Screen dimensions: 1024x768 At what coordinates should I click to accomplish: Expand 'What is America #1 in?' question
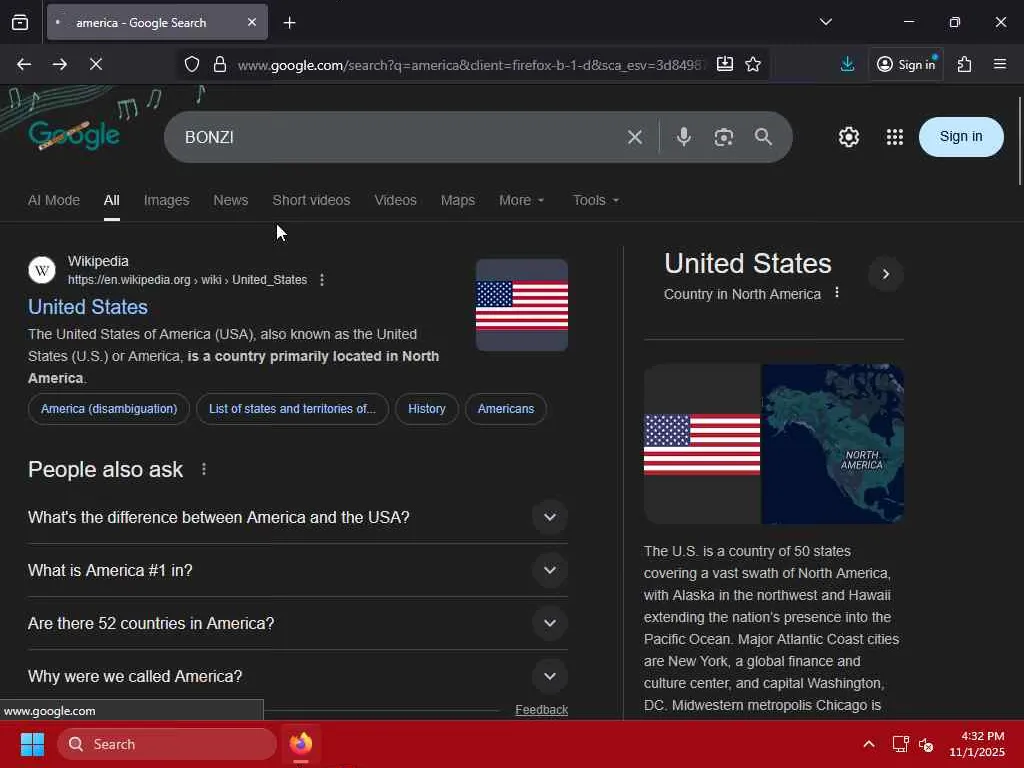click(x=297, y=570)
